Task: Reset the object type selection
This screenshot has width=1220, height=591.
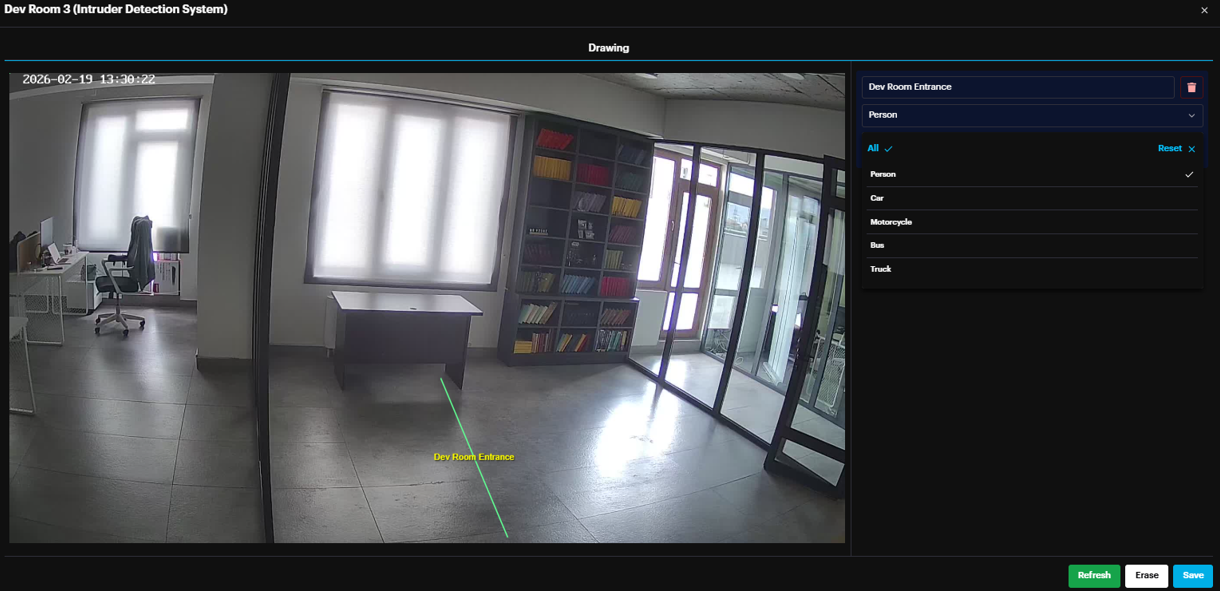Action: pos(1169,149)
